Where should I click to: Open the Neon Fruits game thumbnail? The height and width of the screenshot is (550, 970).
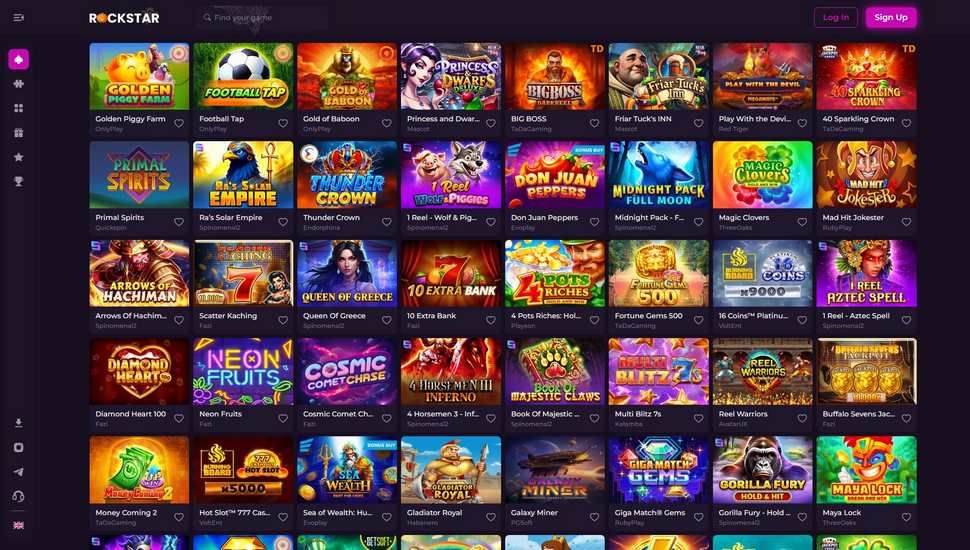[x=243, y=371]
